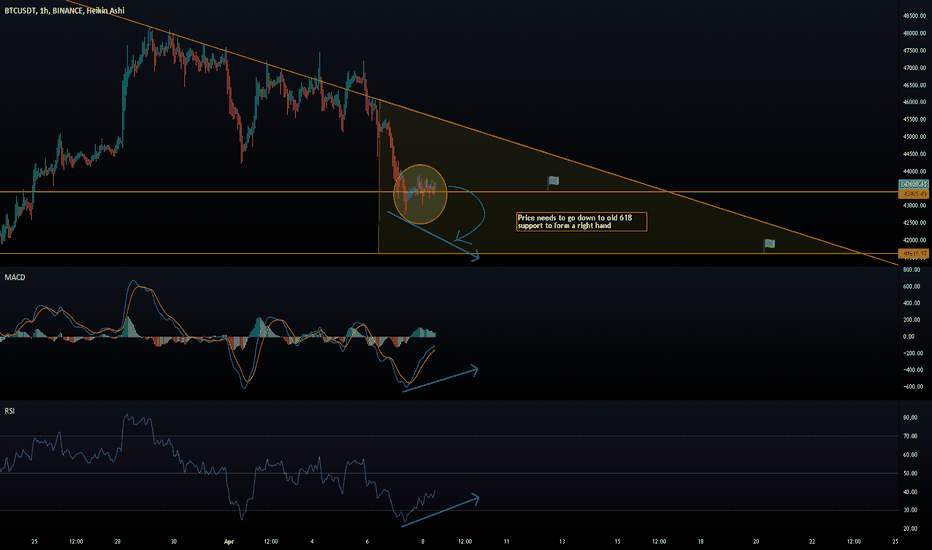
Task: Click the 20 date label on time axis
Action: click(756, 542)
